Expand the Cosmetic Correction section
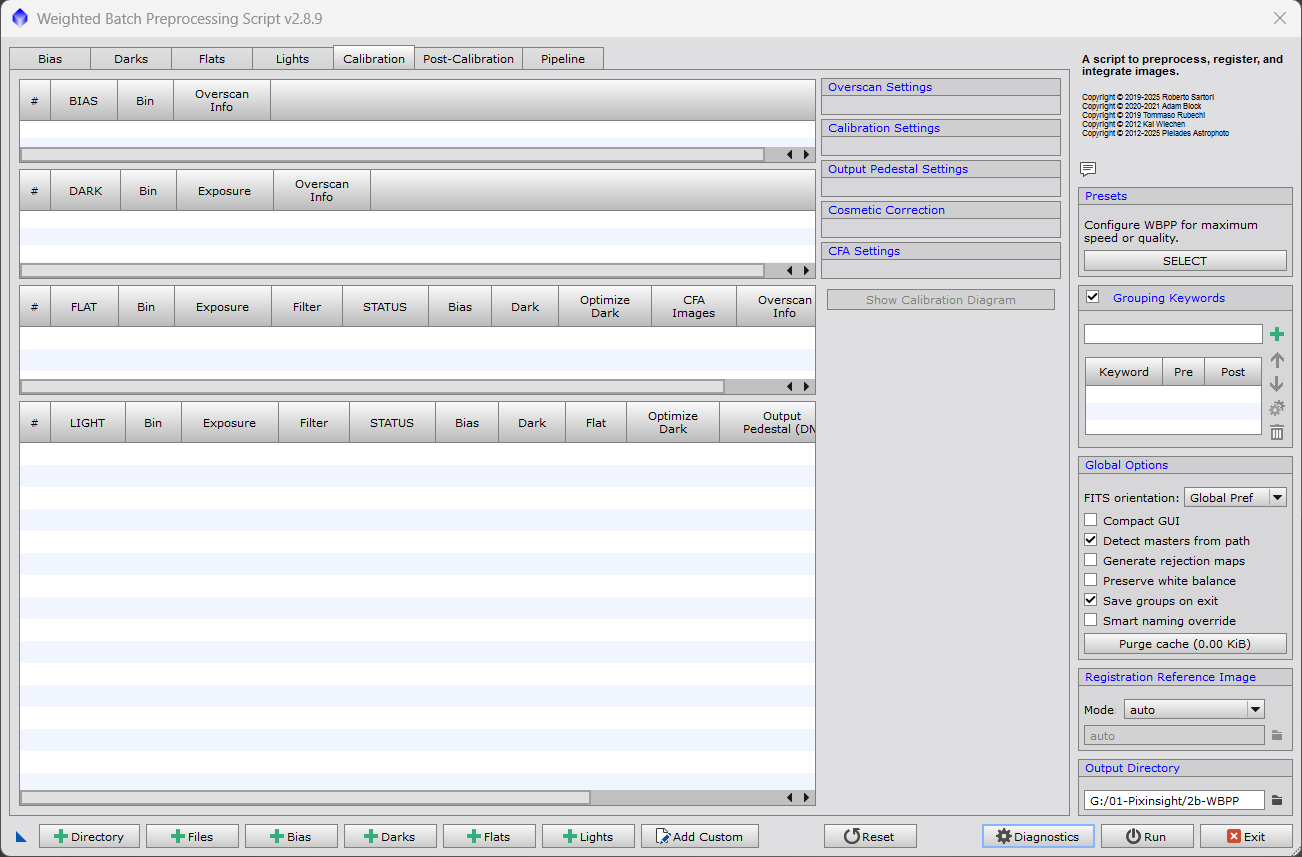 click(x=940, y=210)
